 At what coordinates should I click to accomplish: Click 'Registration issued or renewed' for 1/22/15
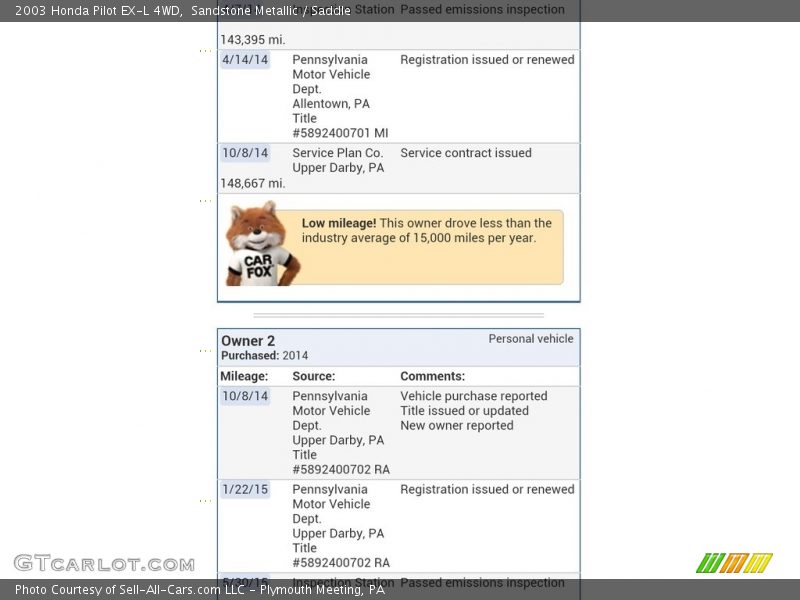coord(487,490)
